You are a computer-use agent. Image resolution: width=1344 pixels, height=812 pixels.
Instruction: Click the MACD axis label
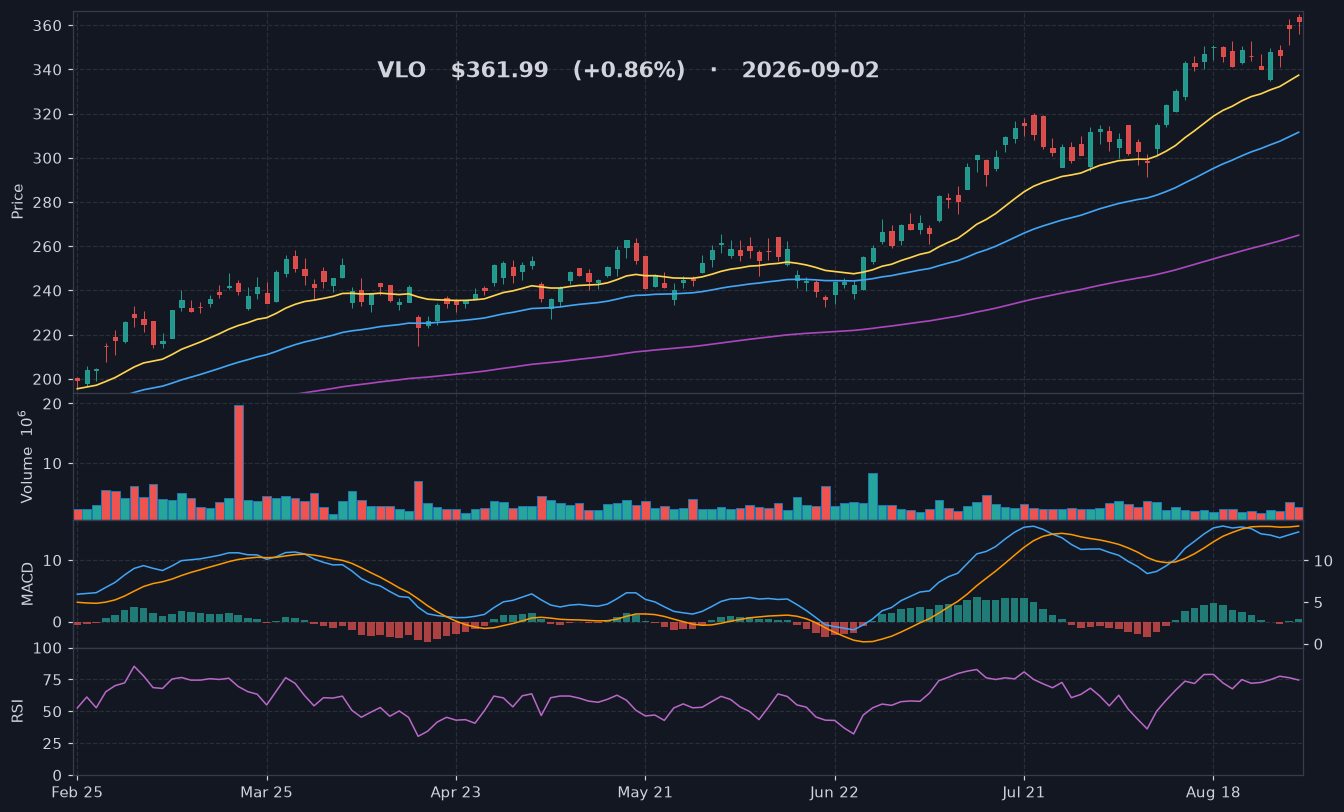(x=27, y=583)
